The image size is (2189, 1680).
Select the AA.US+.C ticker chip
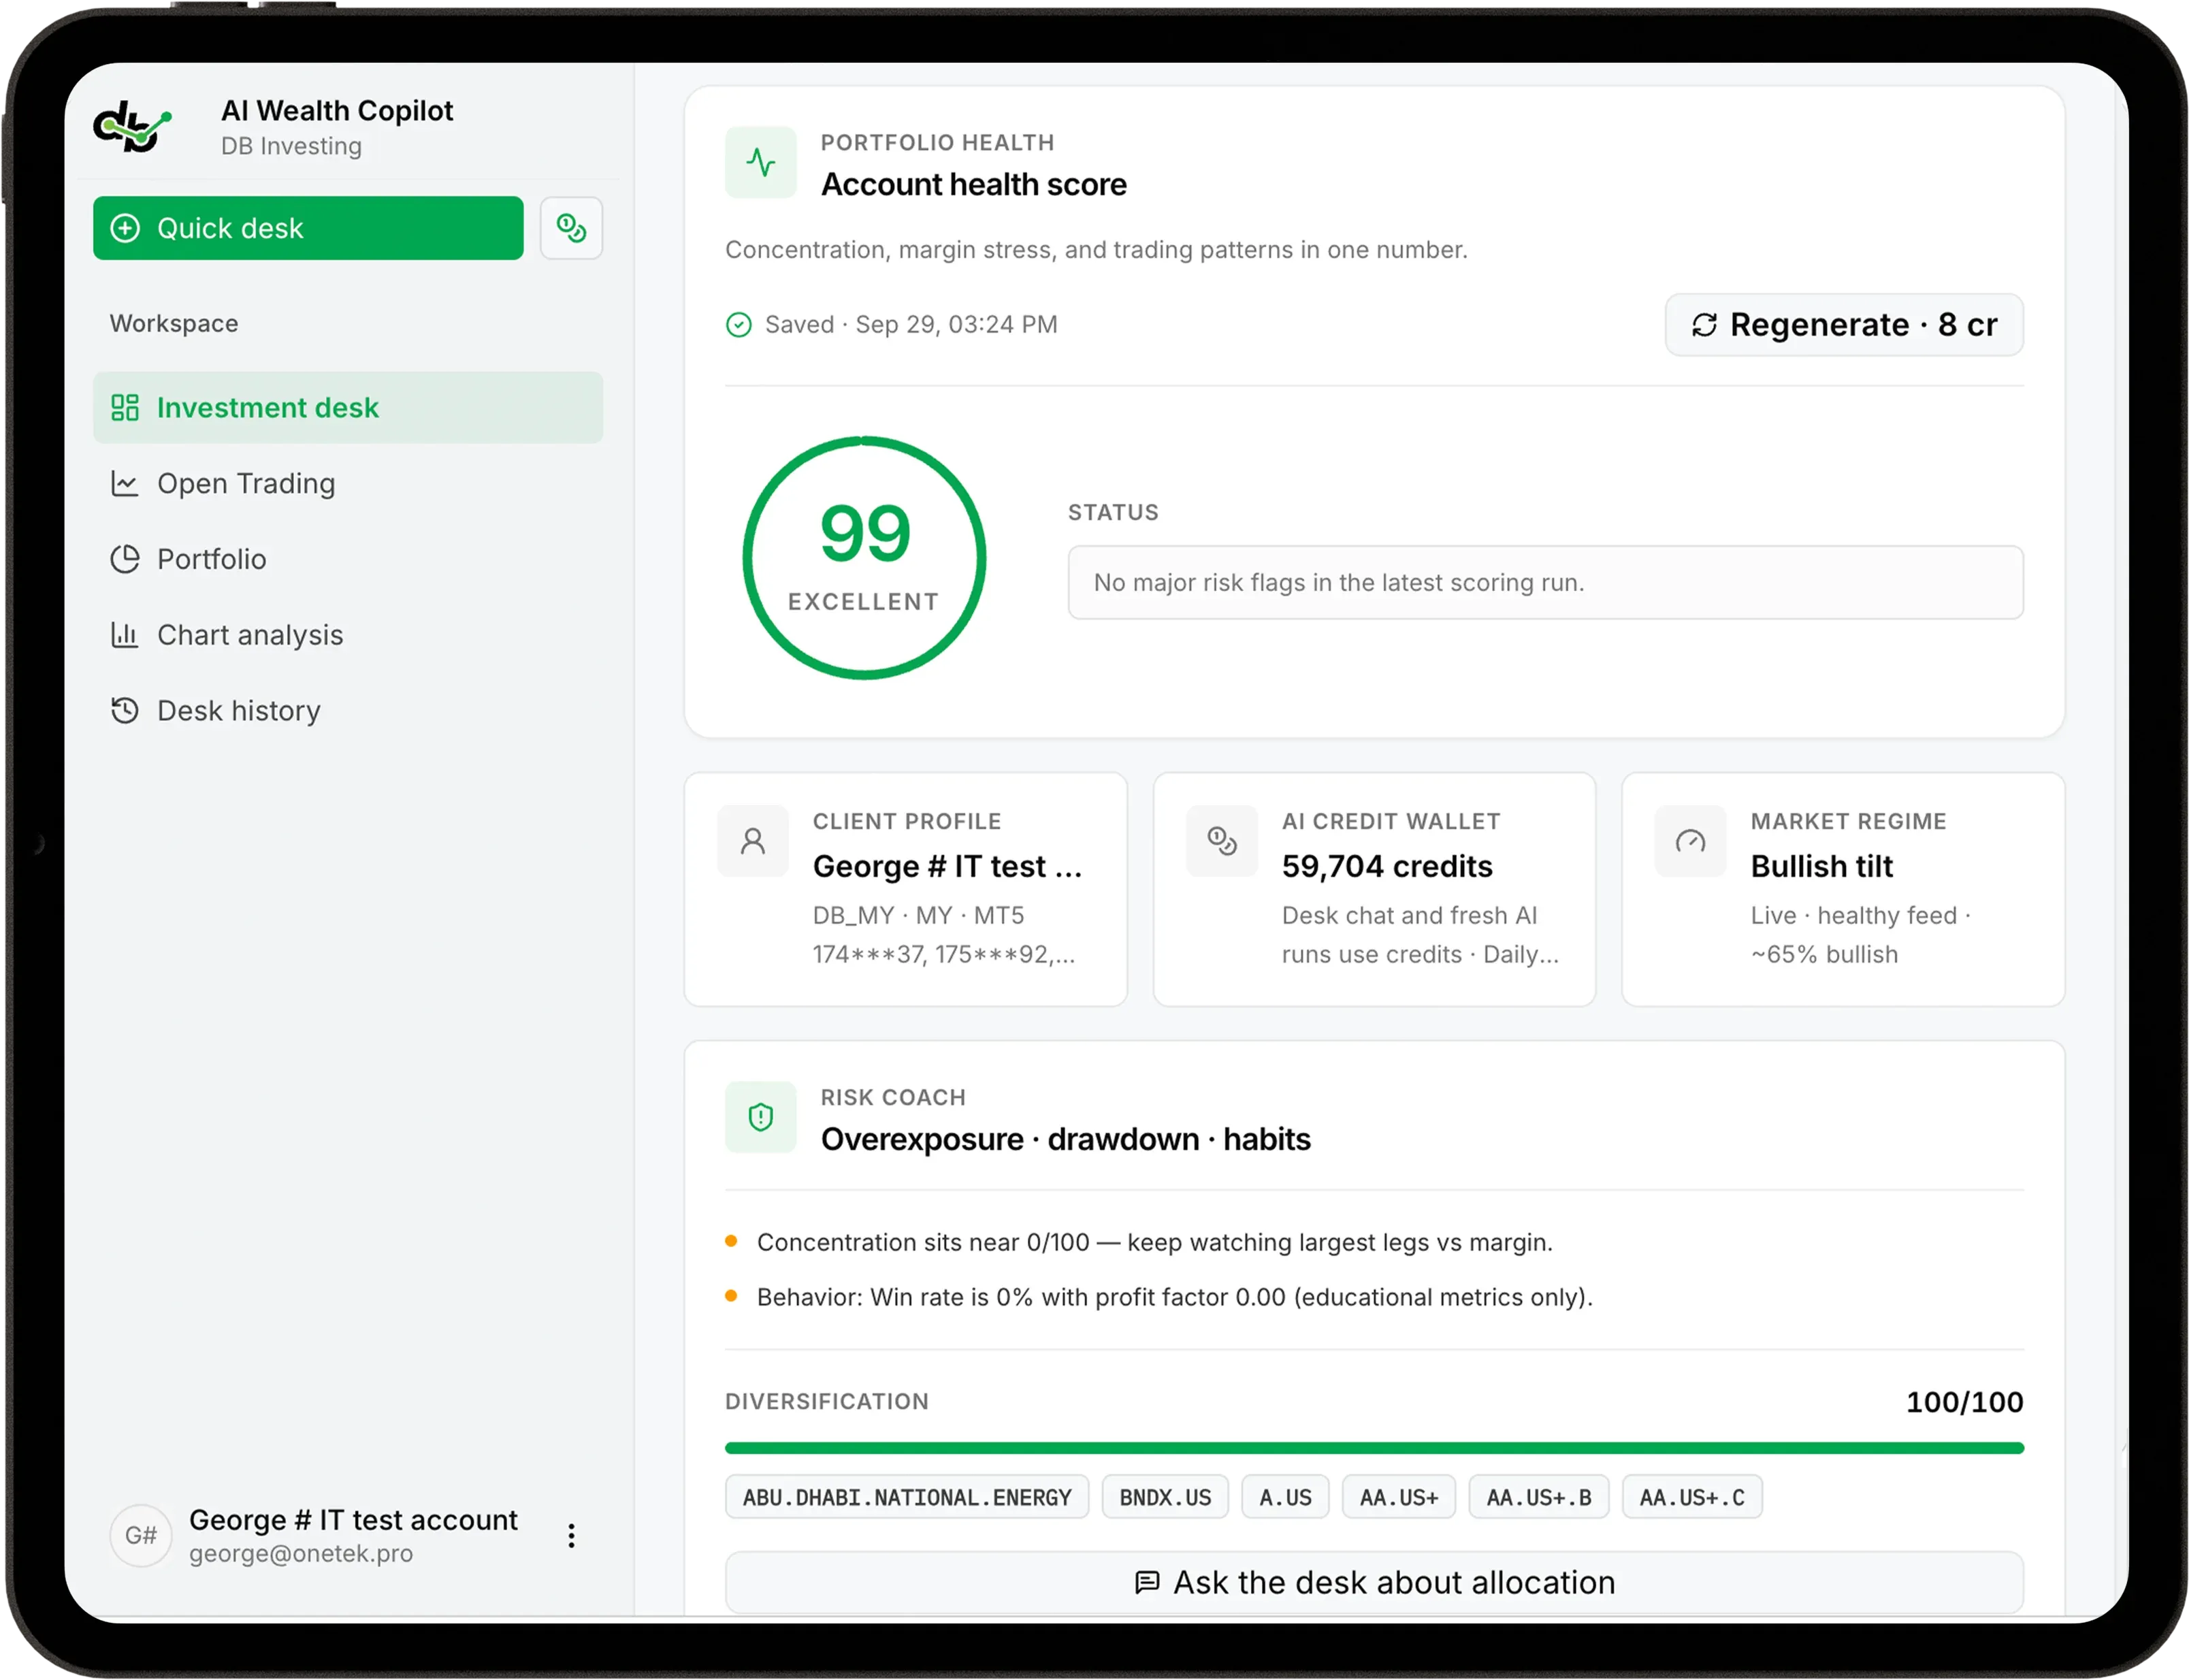click(1693, 1498)
